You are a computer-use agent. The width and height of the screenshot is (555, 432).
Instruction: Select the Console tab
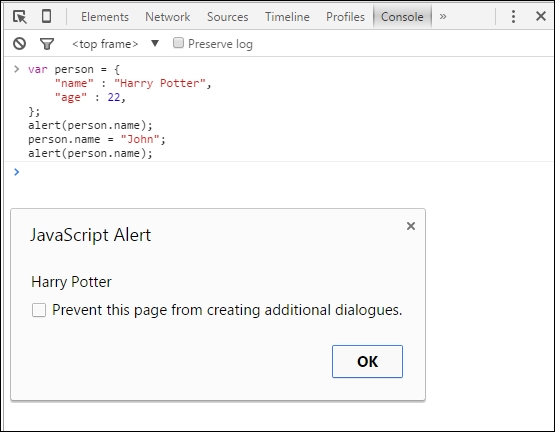click(x=402, y=17)
